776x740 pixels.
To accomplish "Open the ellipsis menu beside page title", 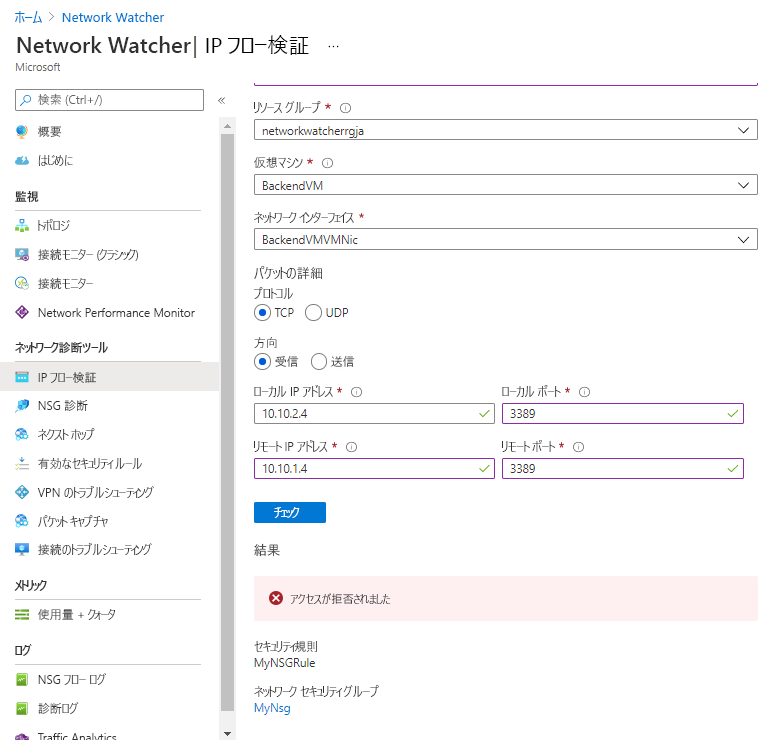I will click(x=334, y=47).
